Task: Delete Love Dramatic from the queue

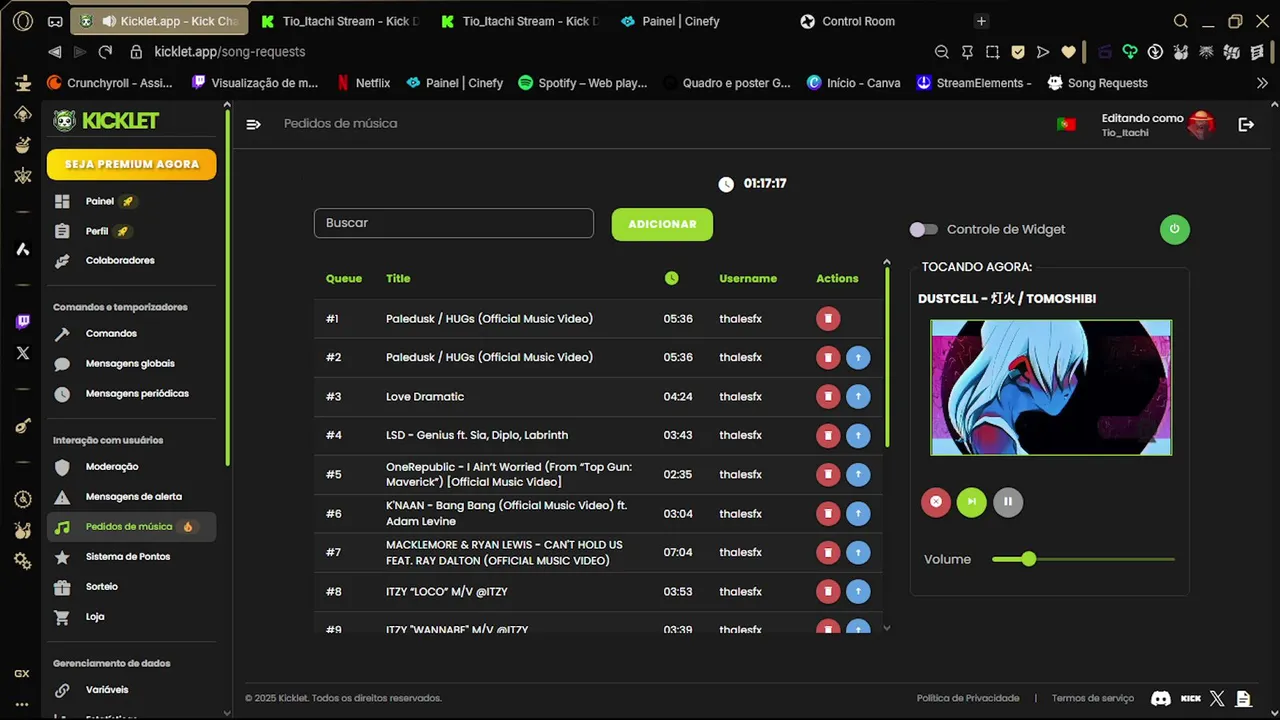Action: click(827, 397)
